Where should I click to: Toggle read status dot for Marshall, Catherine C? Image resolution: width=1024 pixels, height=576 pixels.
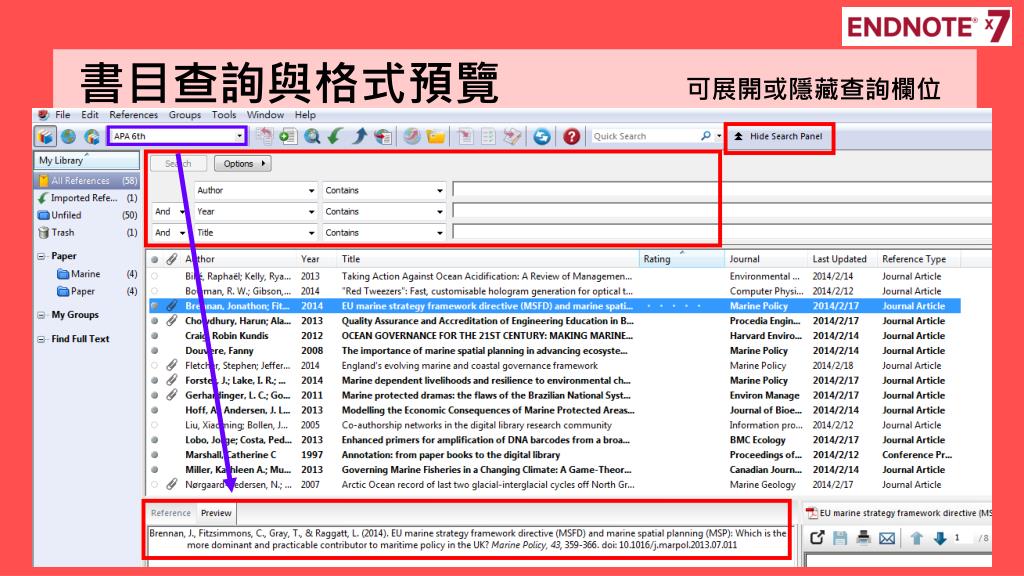tap(155, 455)
